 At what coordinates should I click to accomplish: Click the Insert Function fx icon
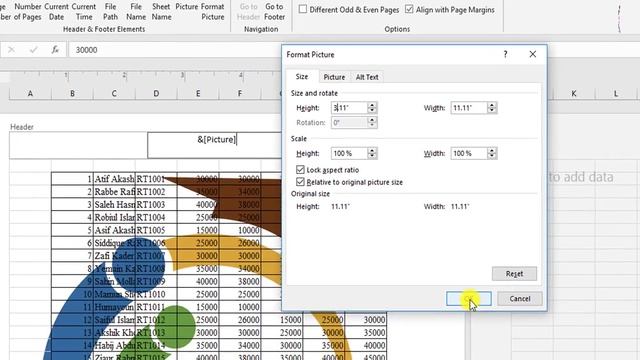click(x=55, y=50)
